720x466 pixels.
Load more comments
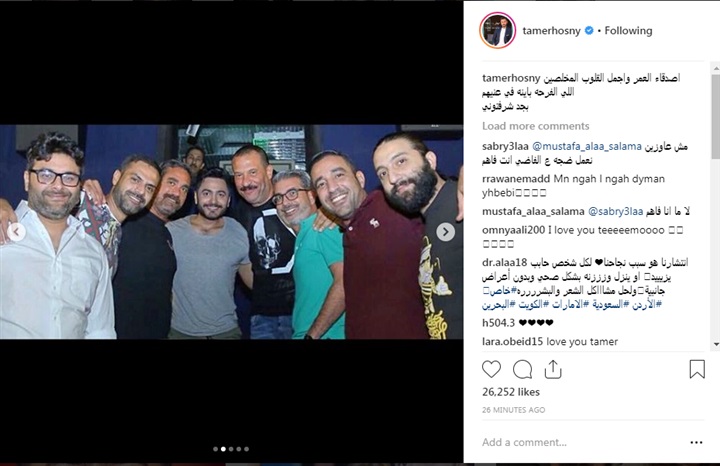coord(535,126)
